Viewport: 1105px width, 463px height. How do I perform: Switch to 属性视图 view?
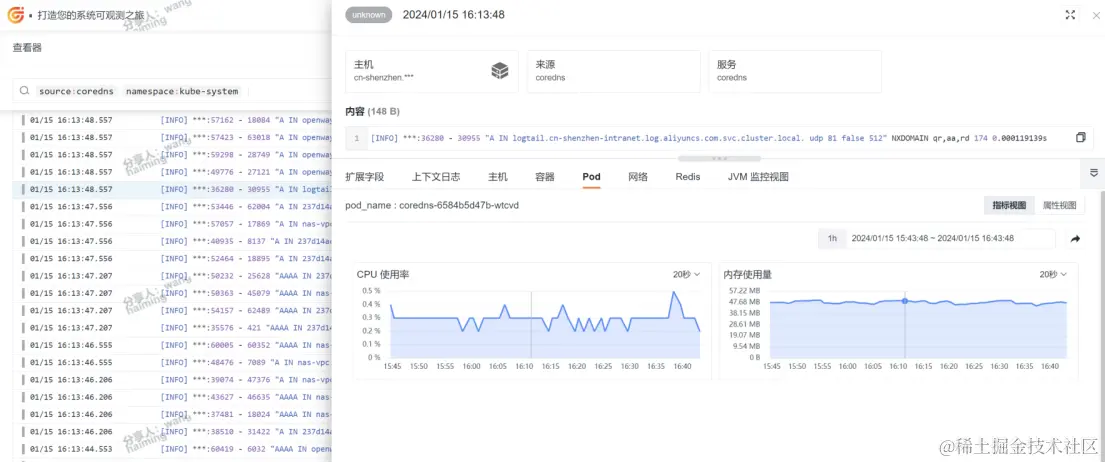tap(1059, 206)
